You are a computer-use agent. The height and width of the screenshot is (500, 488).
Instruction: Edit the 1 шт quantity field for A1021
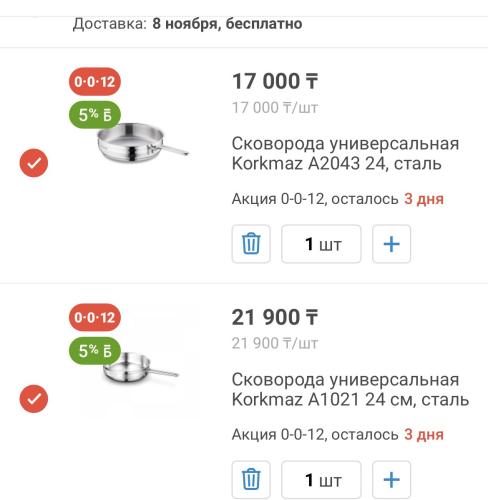pyautogui.click(x=321, y=480)
